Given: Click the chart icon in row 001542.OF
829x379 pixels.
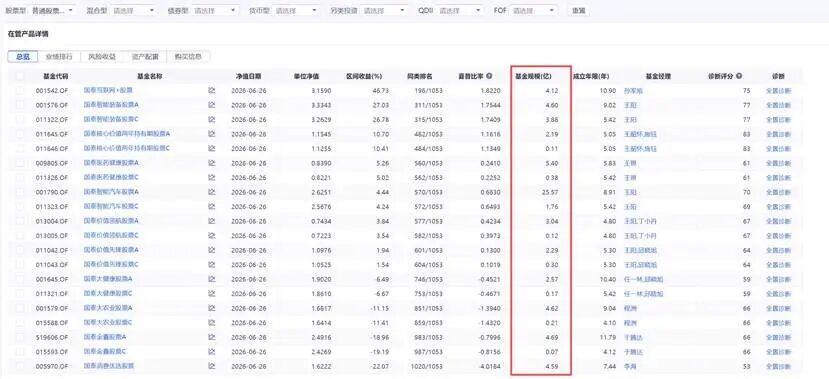Looking at the screenshot, I should [212, 90].
